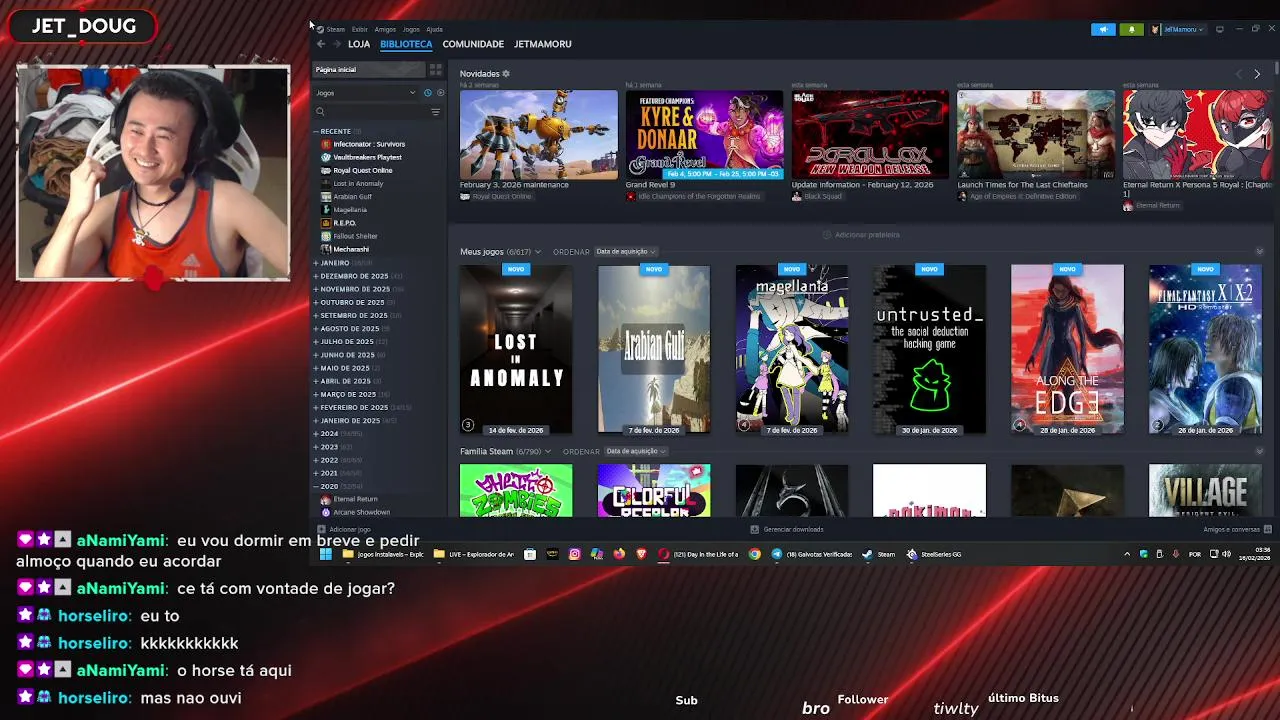The image size is (1280, 720).
Task: Open Lost in Anomaly game cover
Action: (x=516, y=349)
